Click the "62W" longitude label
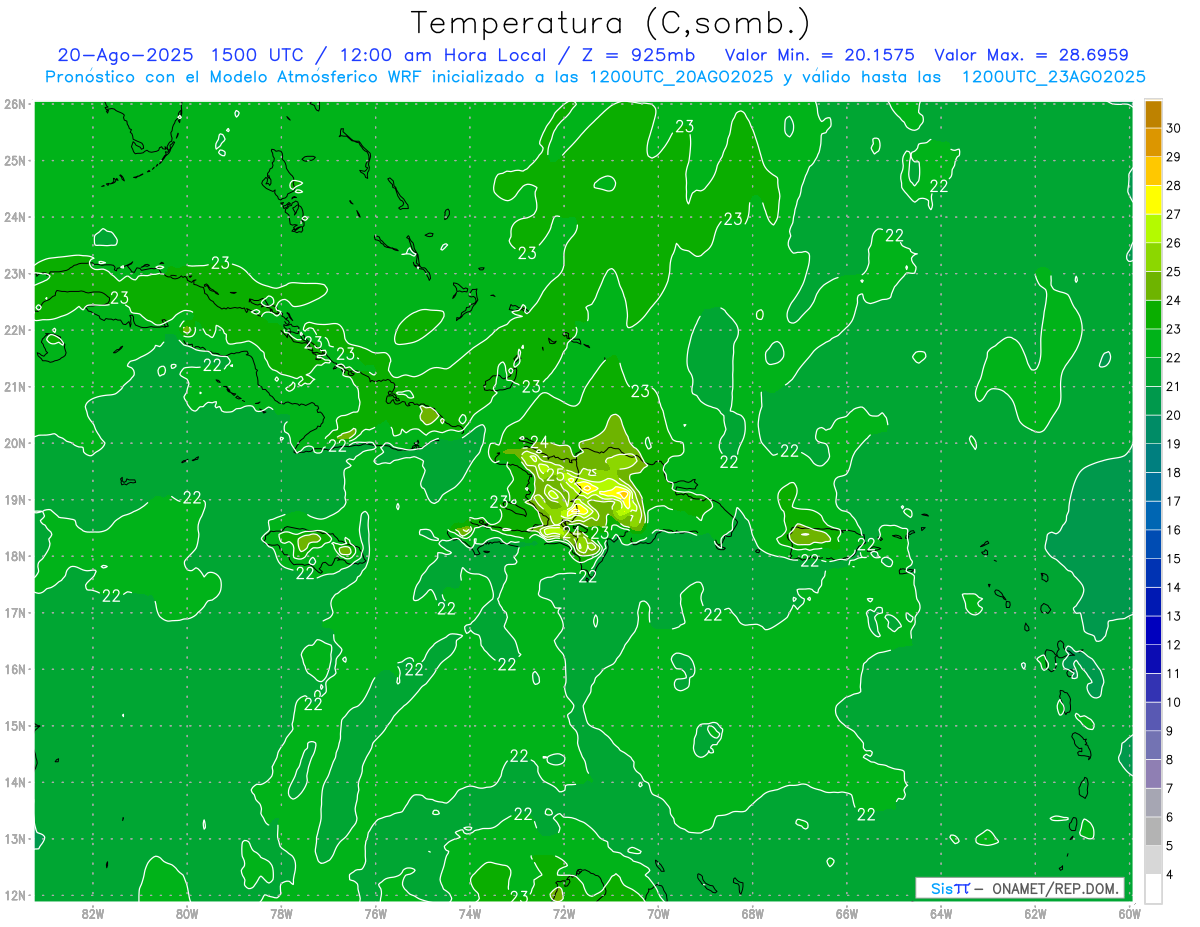 [x=1035, y=913]
